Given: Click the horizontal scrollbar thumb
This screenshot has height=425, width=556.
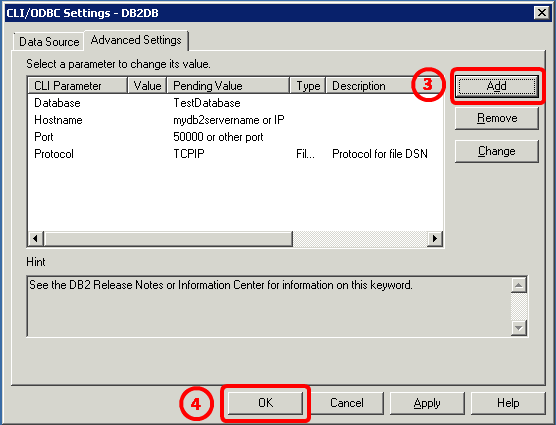Looking at the screenshot, I should (168, 239).
